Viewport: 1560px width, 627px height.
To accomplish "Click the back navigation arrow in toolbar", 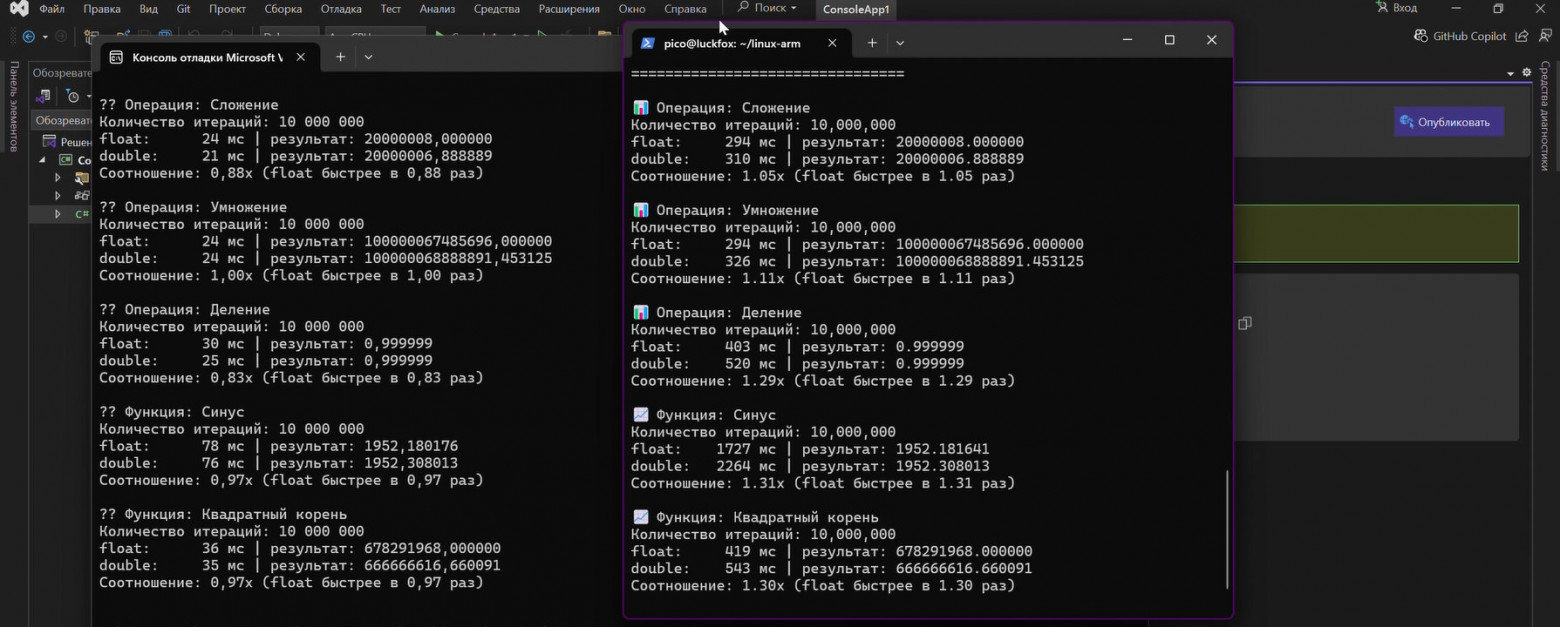I will click(28, 37).
